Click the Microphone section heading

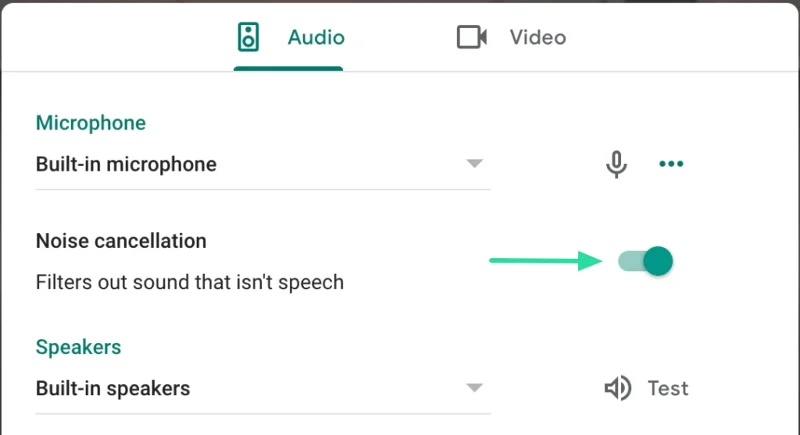point(91,123)
